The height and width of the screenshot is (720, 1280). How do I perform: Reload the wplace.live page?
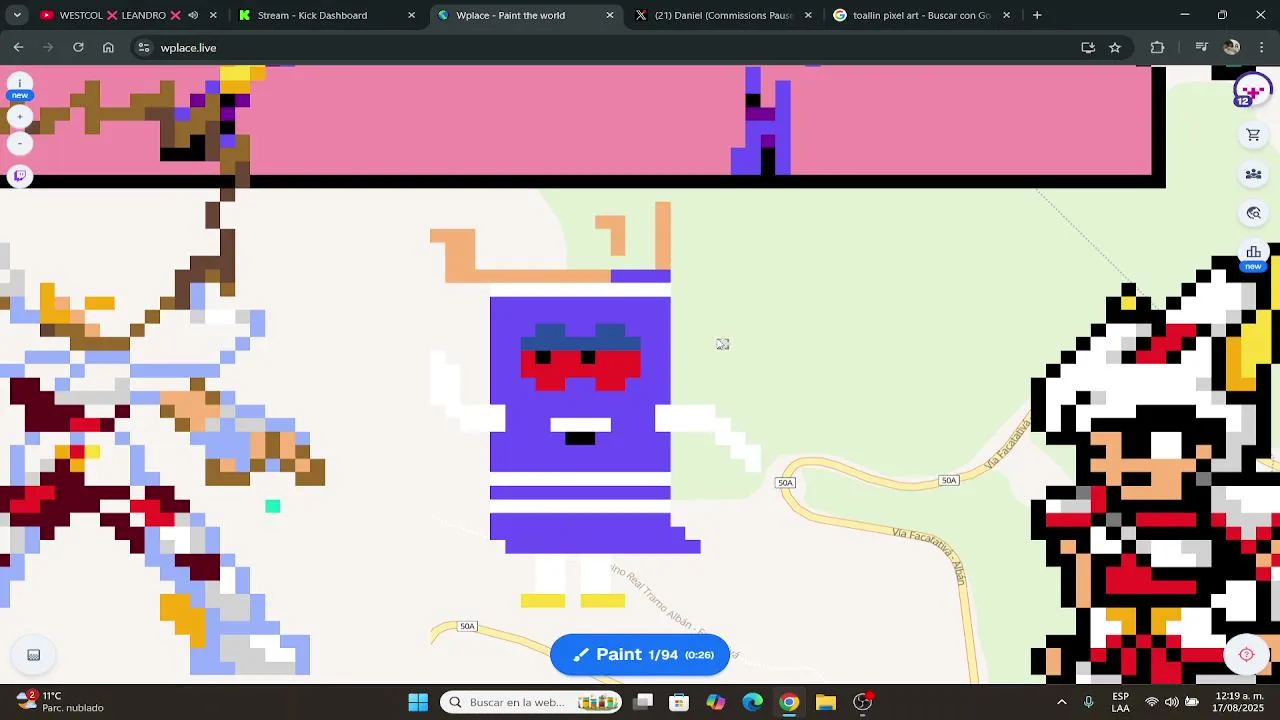pos(78,47)
